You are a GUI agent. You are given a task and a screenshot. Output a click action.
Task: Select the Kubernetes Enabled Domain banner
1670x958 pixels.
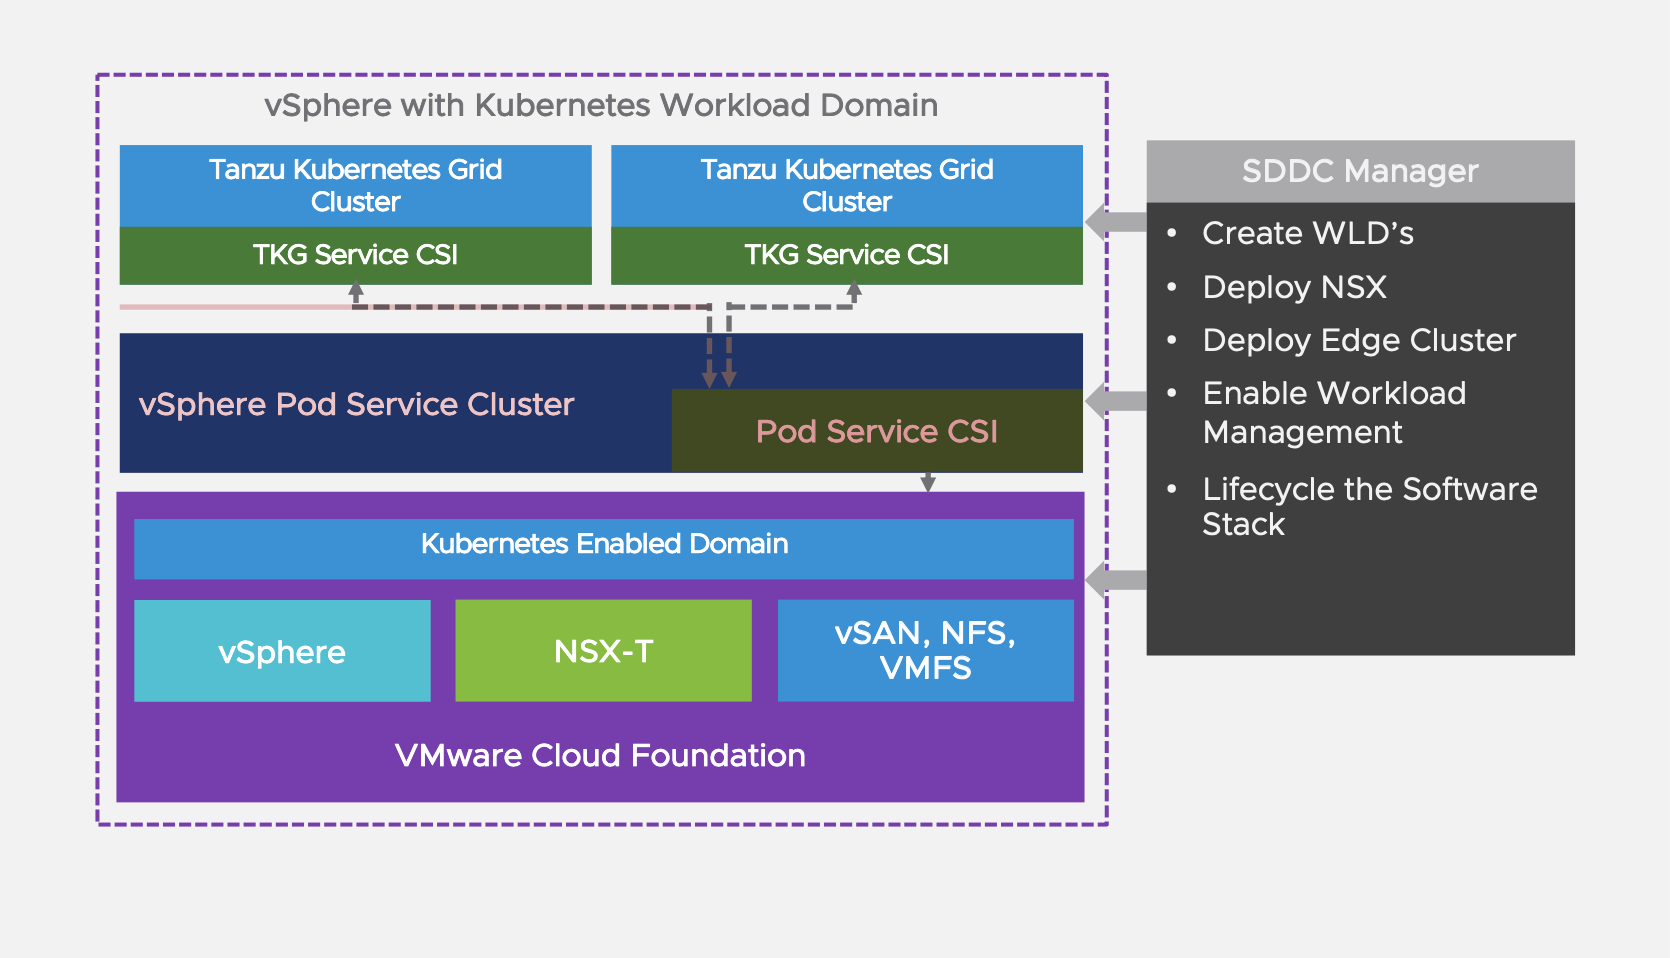[x=602, y=545]
